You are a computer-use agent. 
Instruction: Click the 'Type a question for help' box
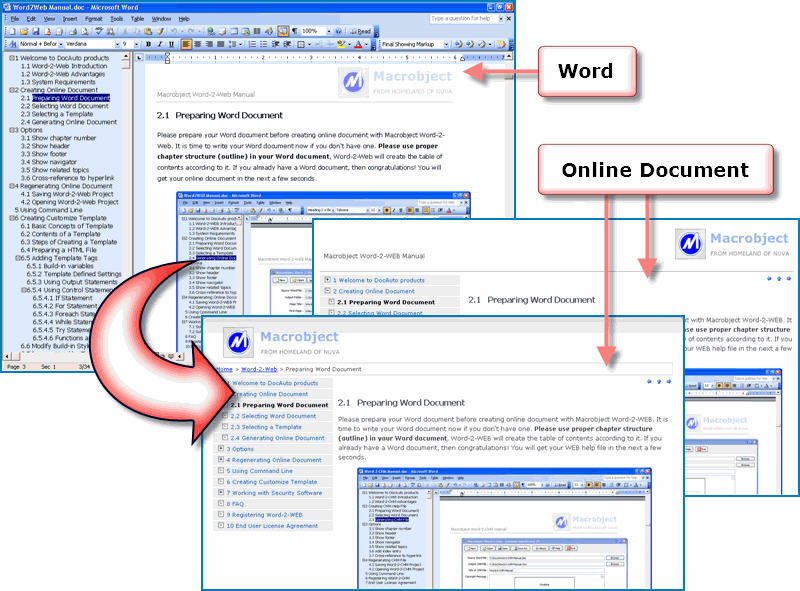[x=463, y=18]
